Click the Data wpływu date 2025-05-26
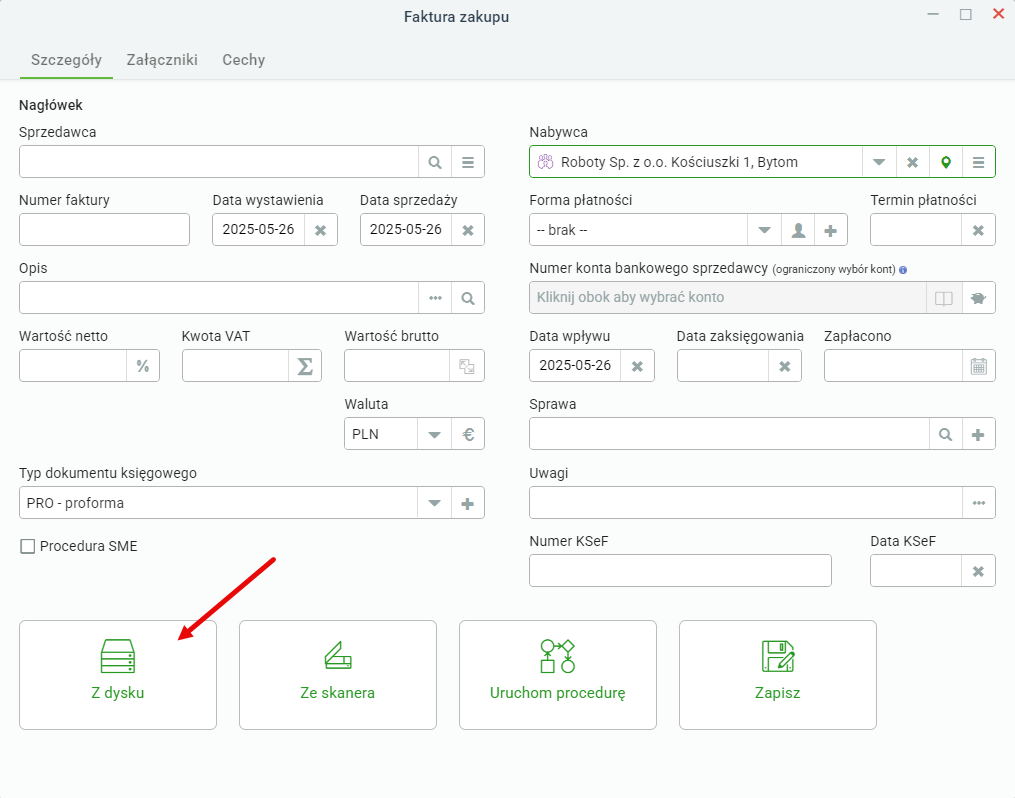The height and width of the screenshot is (798, 1015). (x=575, y=366)
